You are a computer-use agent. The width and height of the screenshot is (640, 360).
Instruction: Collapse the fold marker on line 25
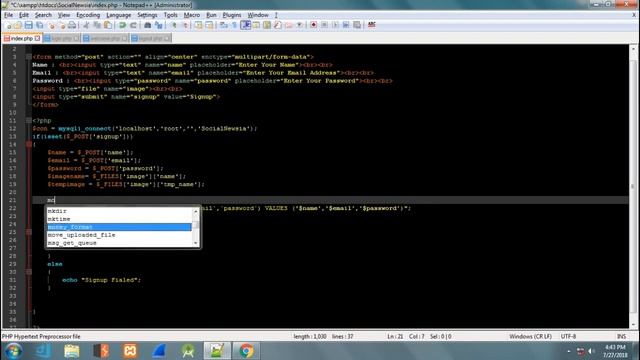pyautogui.click(x=29, y=232)
